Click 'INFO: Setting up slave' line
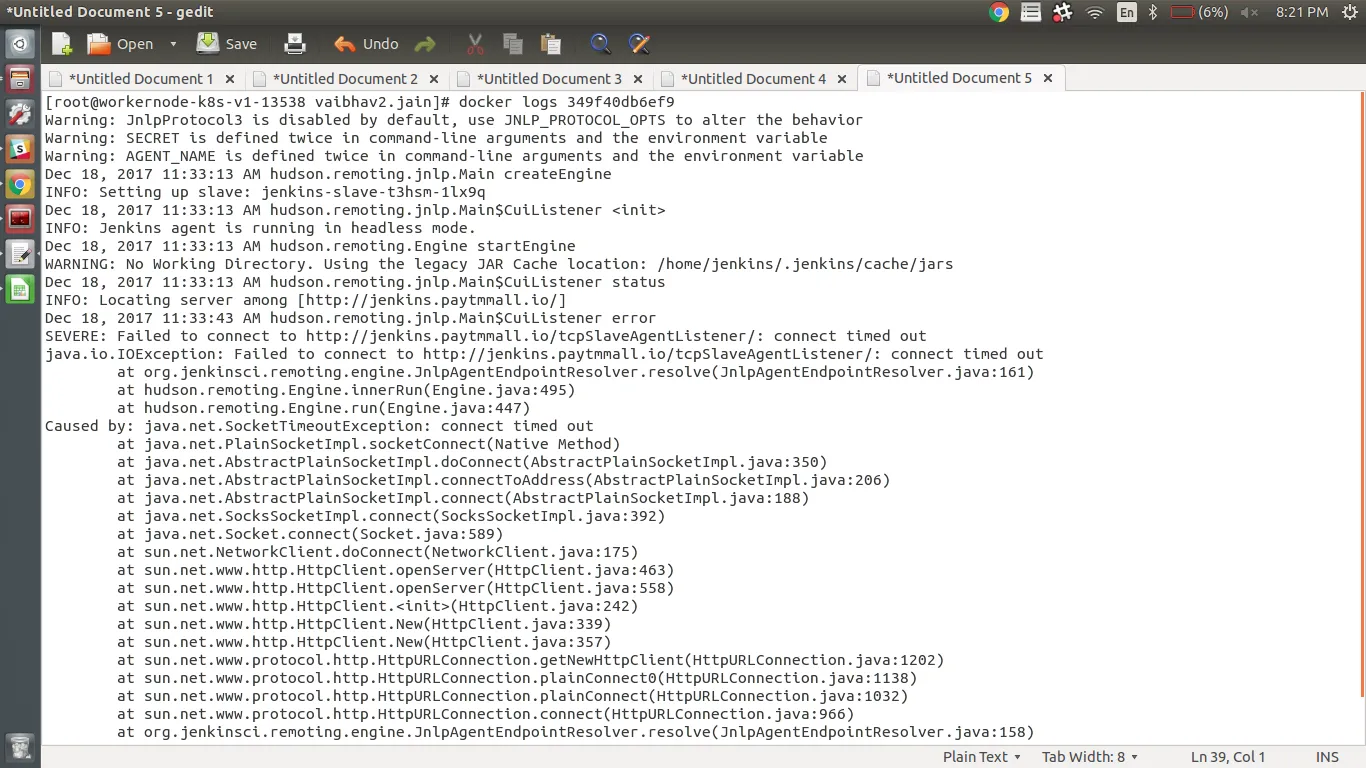 point(265,192)
